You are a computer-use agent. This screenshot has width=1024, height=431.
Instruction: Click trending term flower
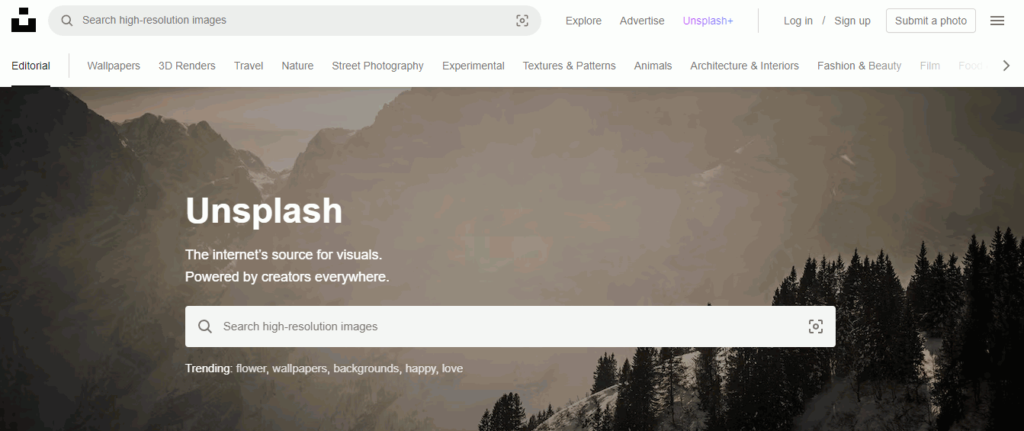click(251, 368)
